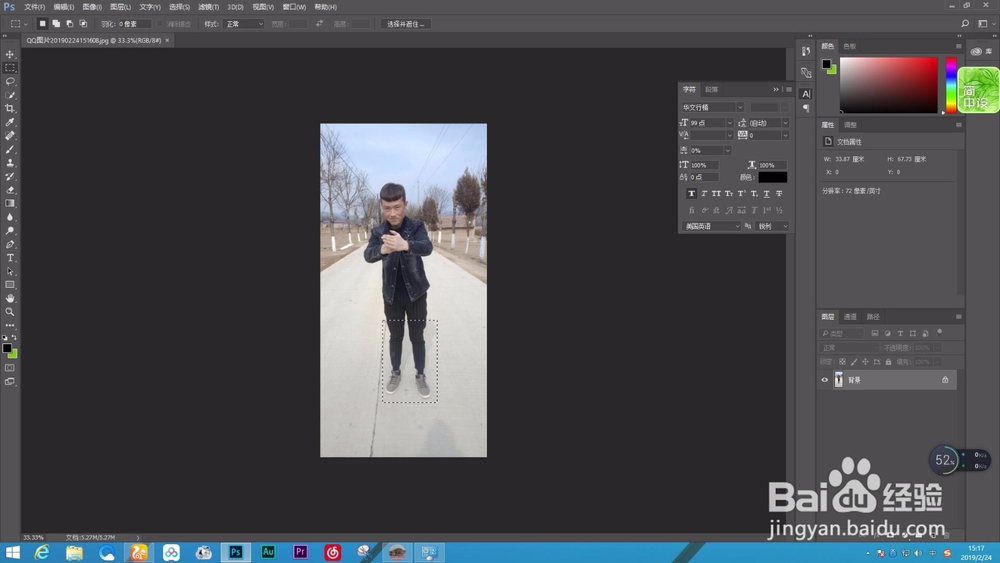Switch to the 路径 Paths tab

point(873,317)
